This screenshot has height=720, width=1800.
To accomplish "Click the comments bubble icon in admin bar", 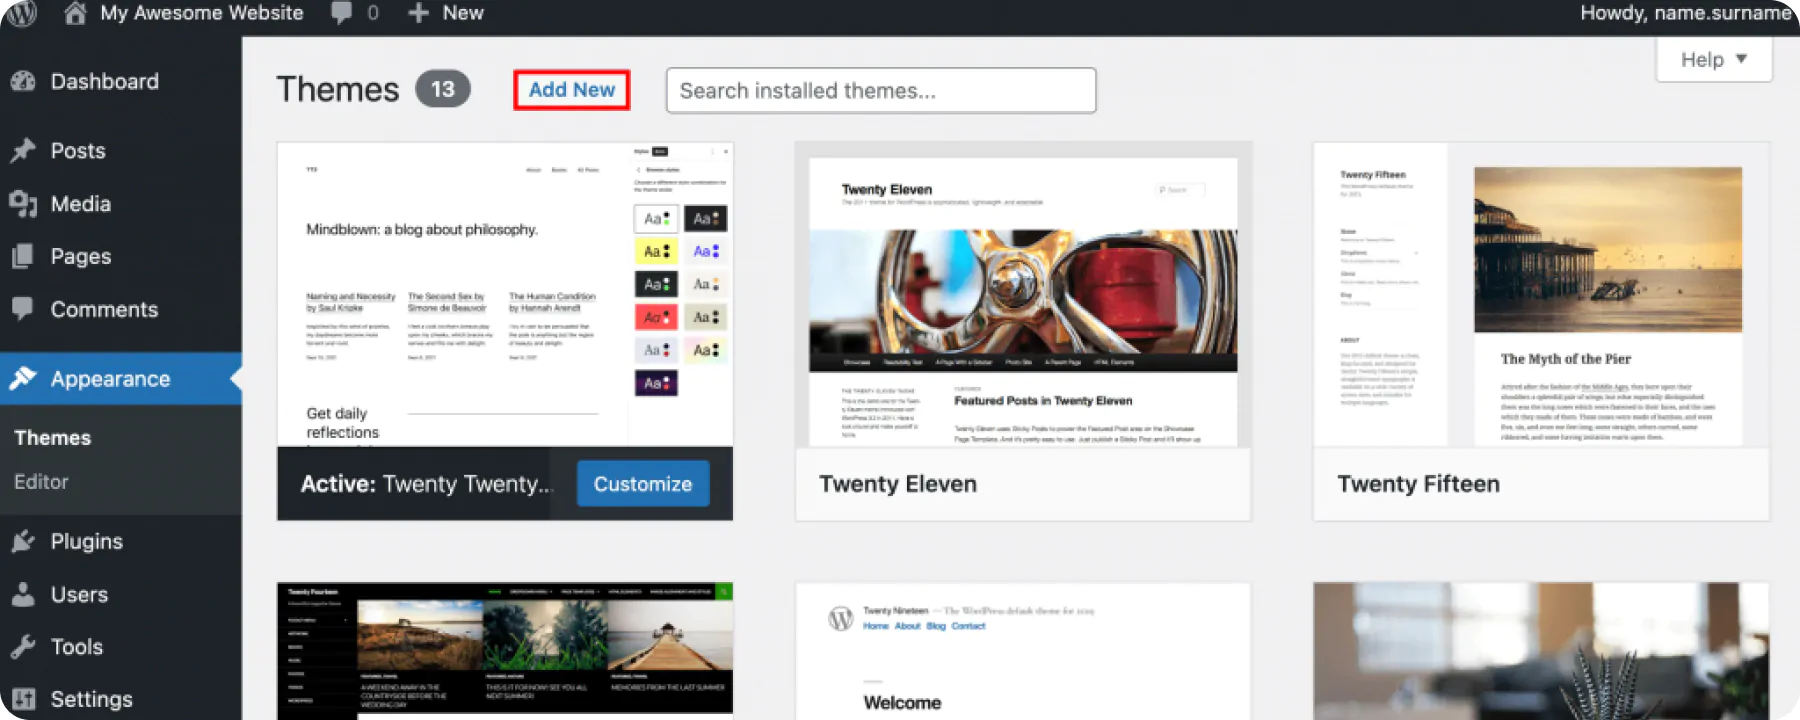I will pyautogui.click(x=342, y=13).
